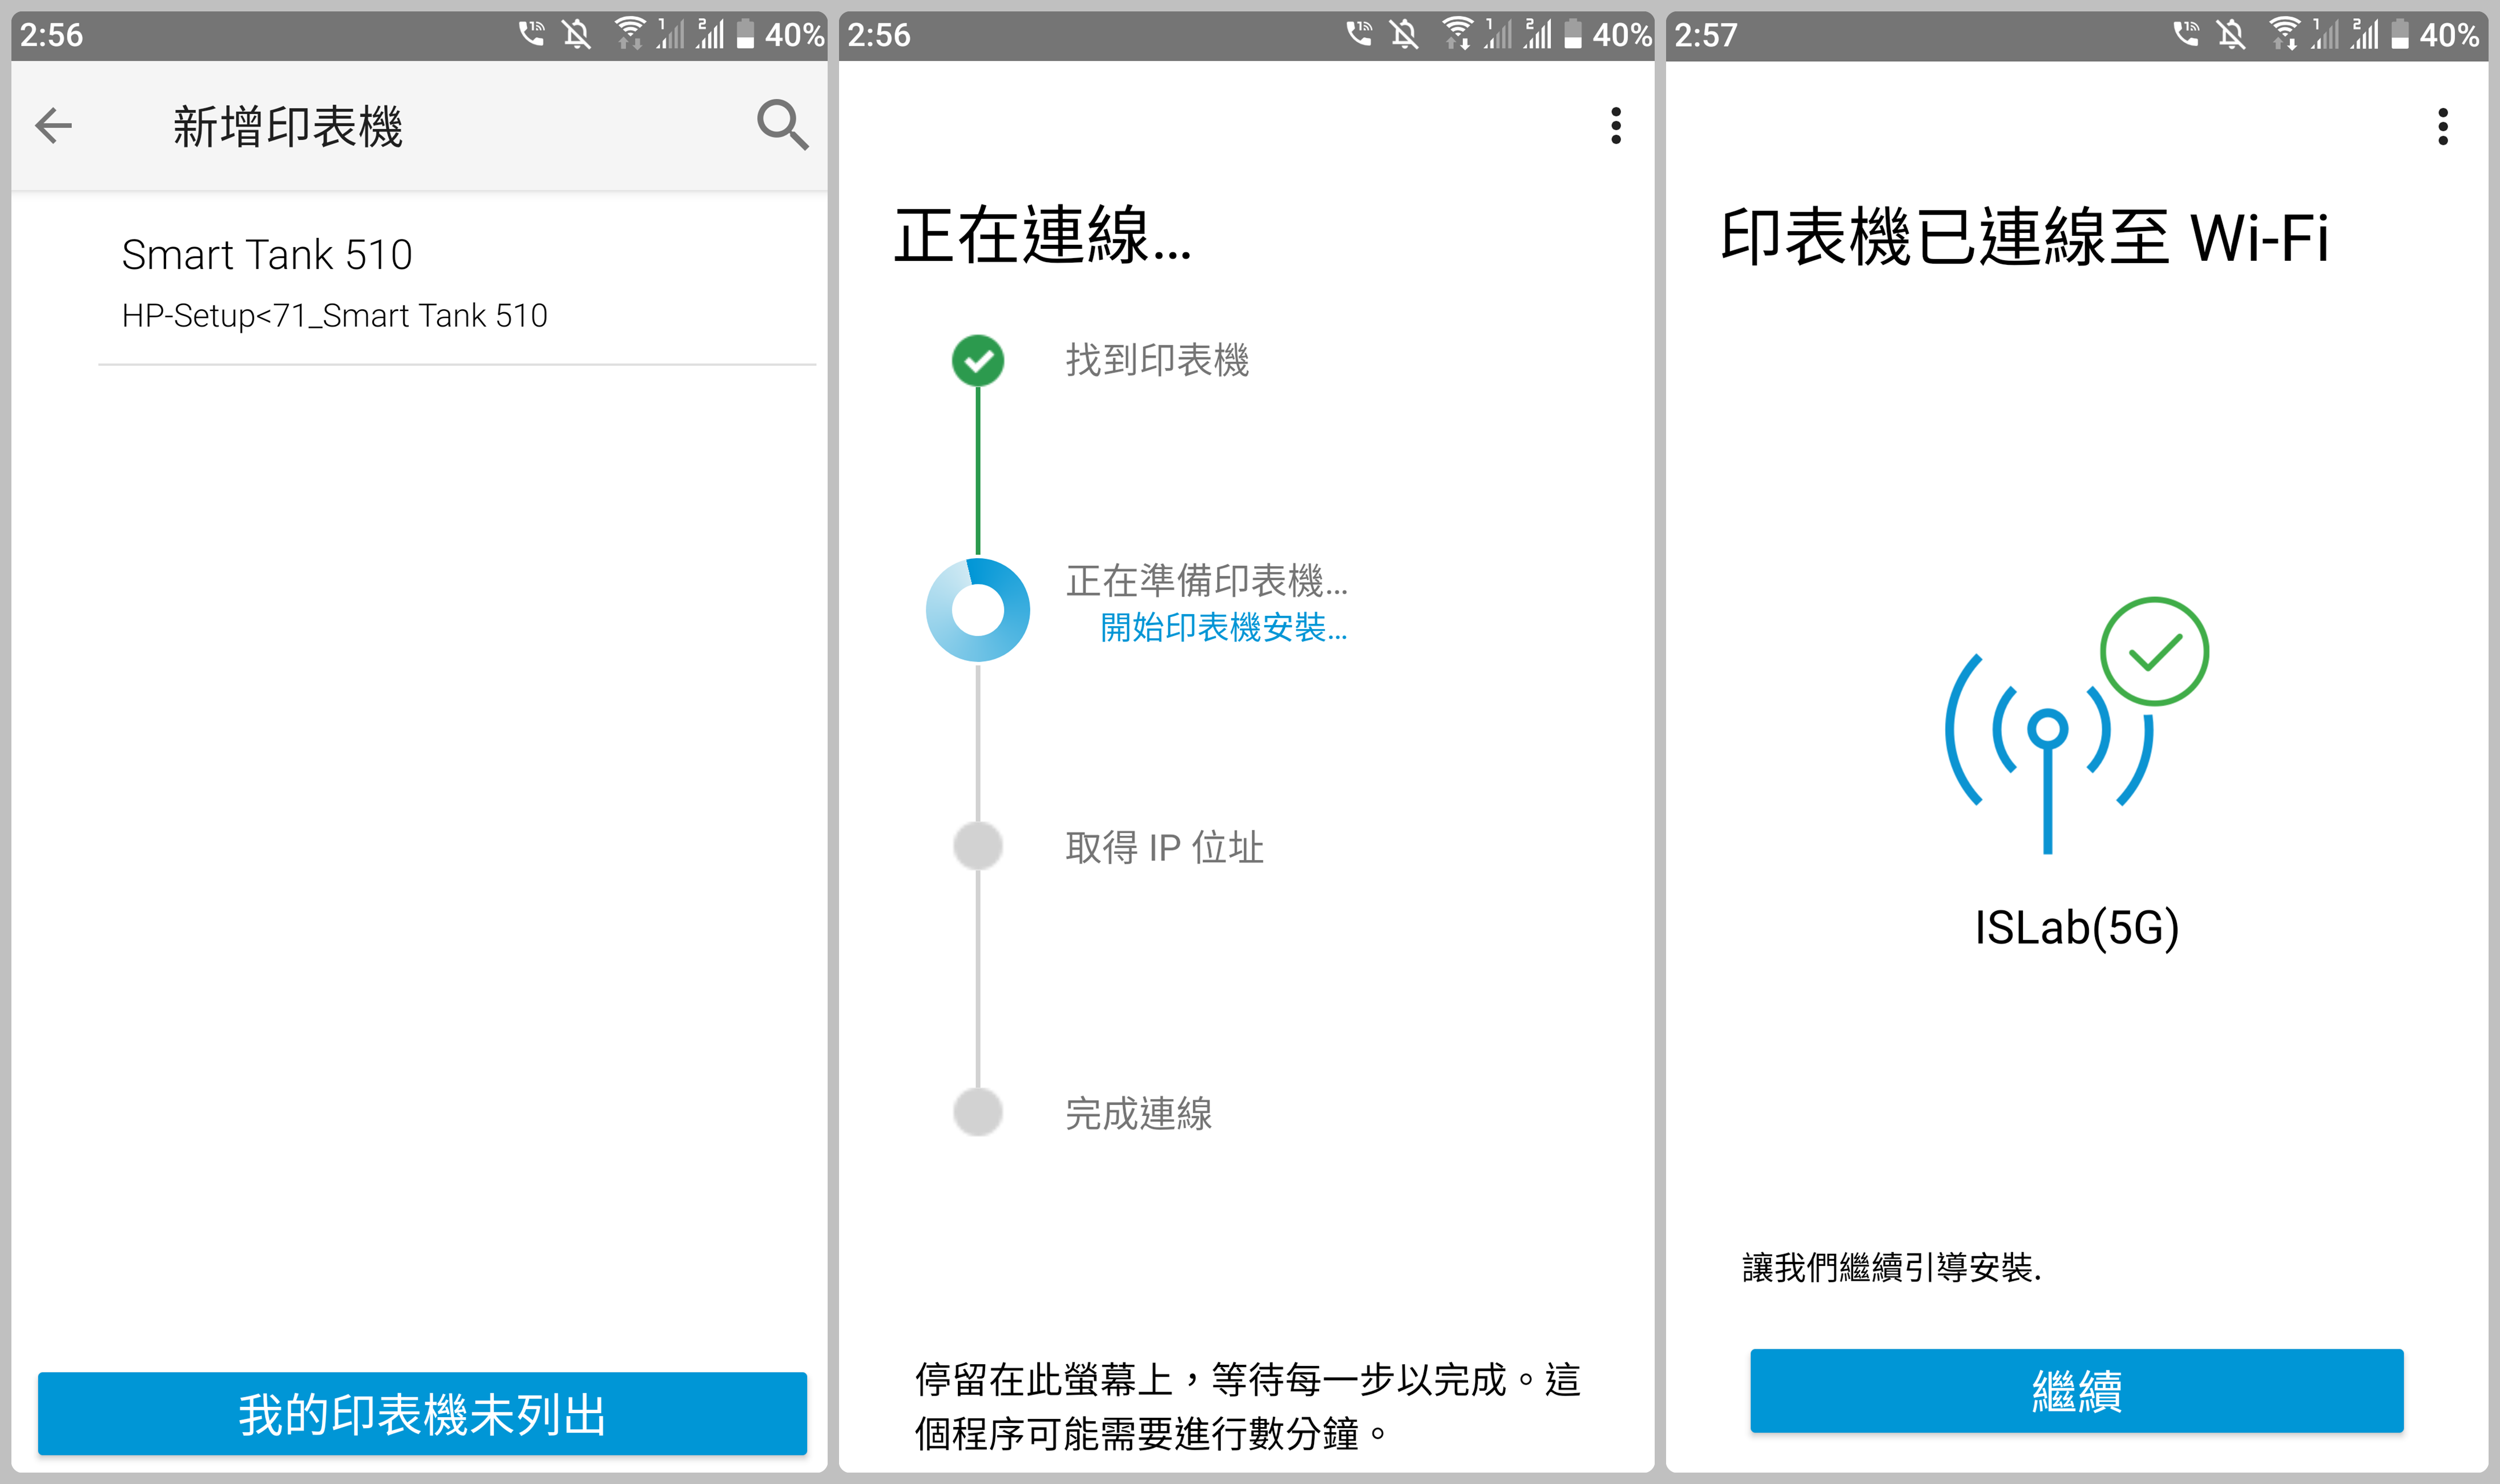Click the gray dot beside 取得 IP 位址

point(978,846)
